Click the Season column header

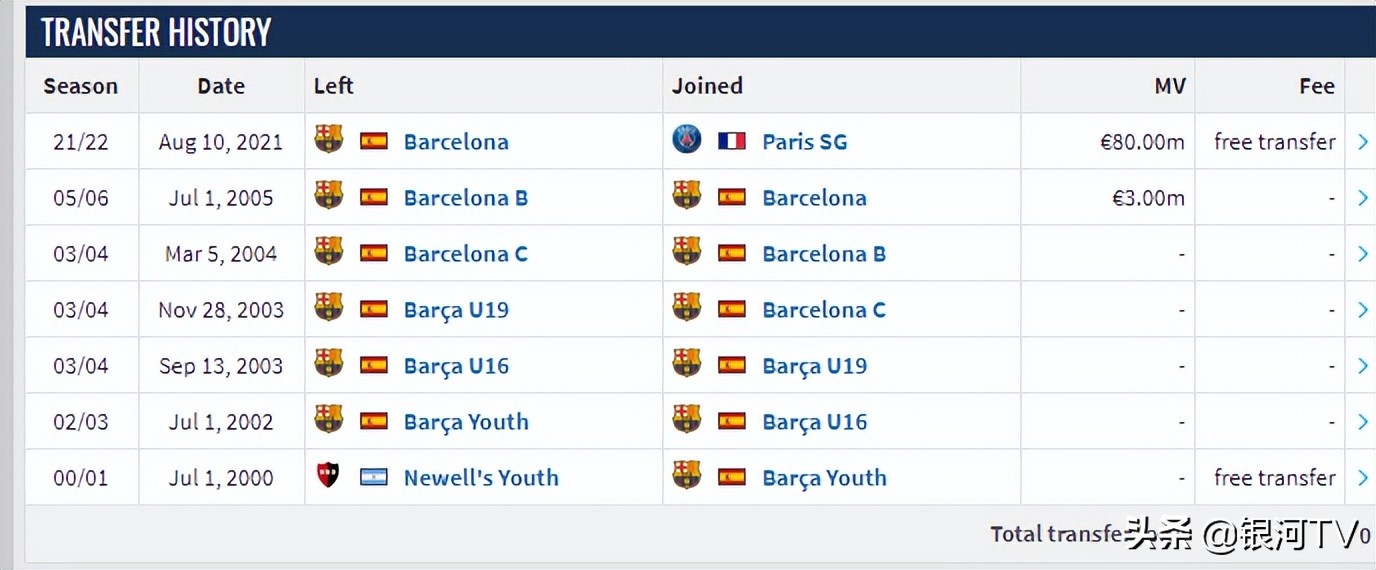pos(81,86)
